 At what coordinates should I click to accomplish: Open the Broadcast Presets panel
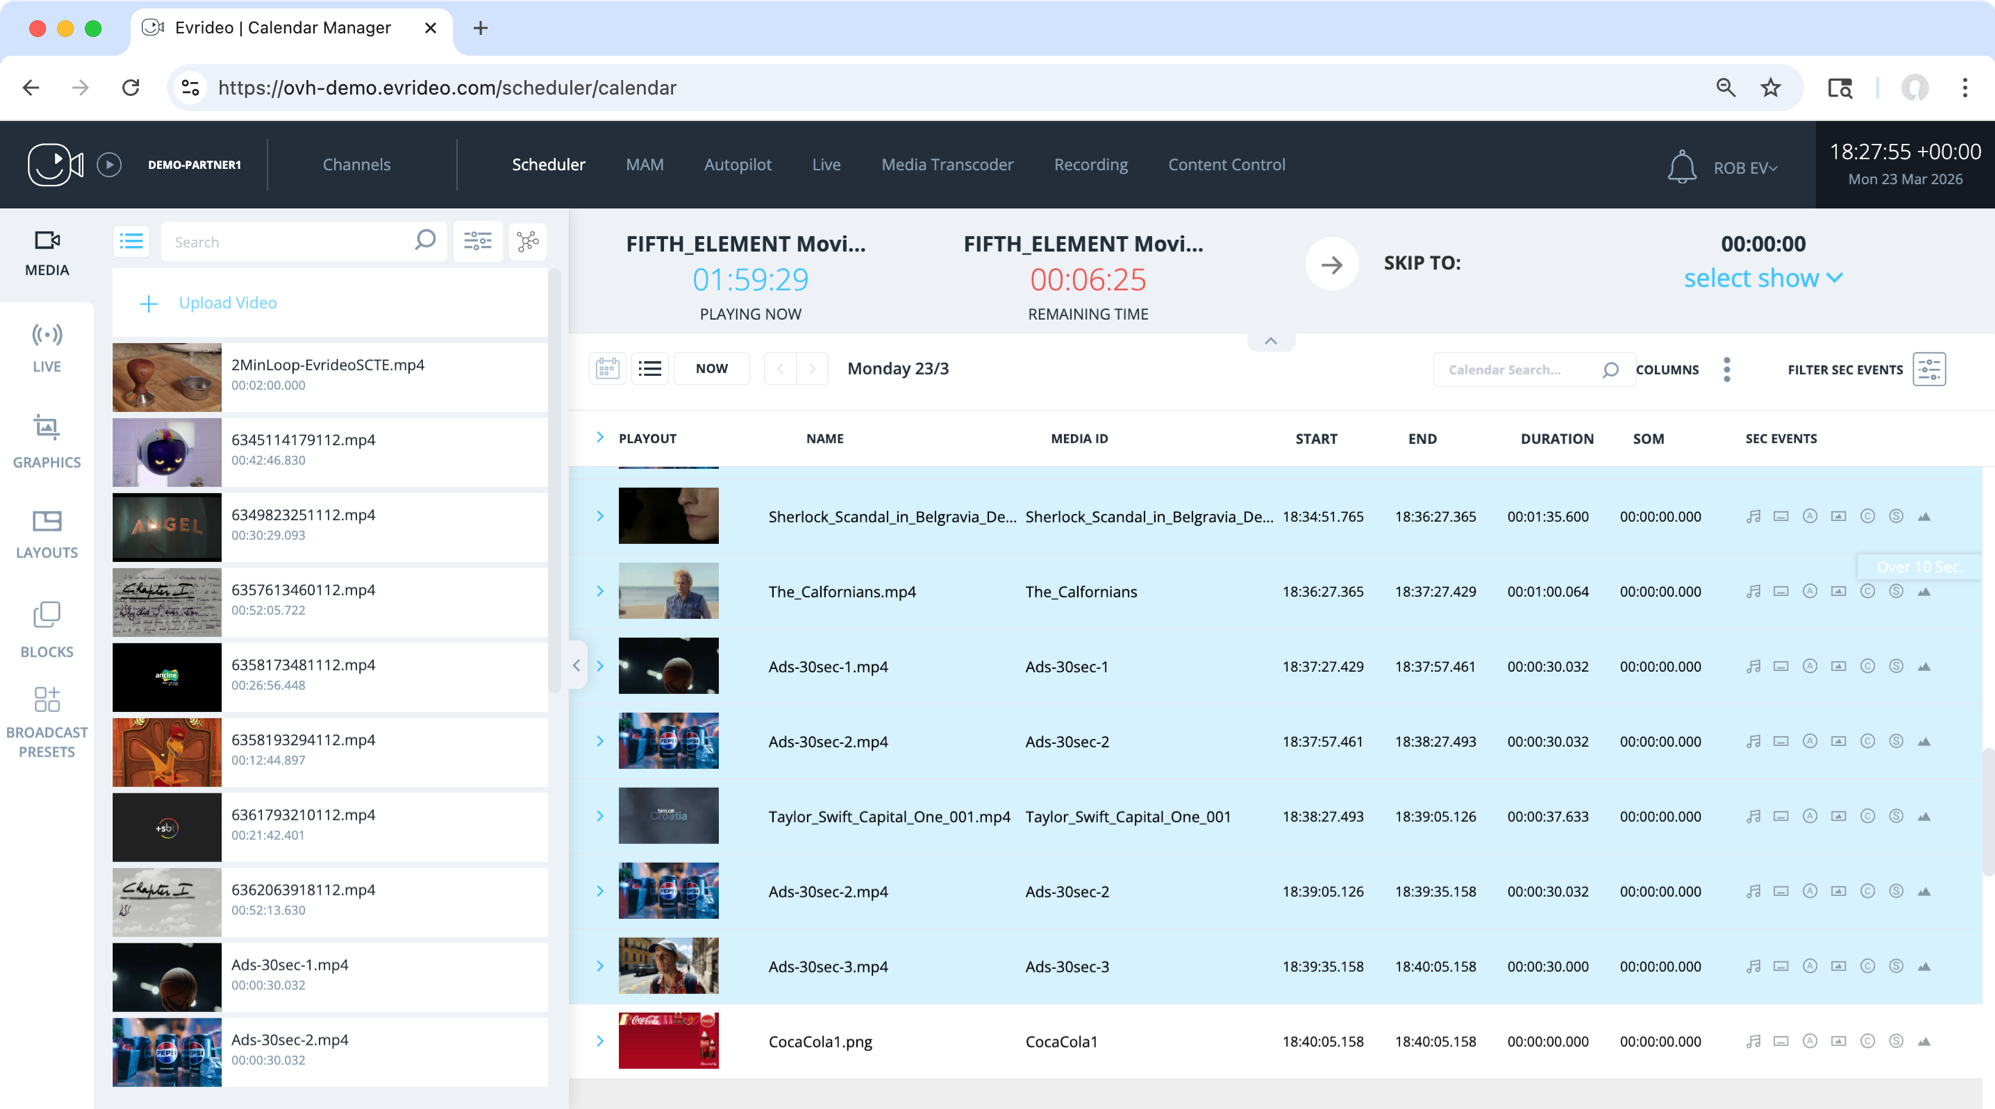pyautogui.click(x=46, y=722)
